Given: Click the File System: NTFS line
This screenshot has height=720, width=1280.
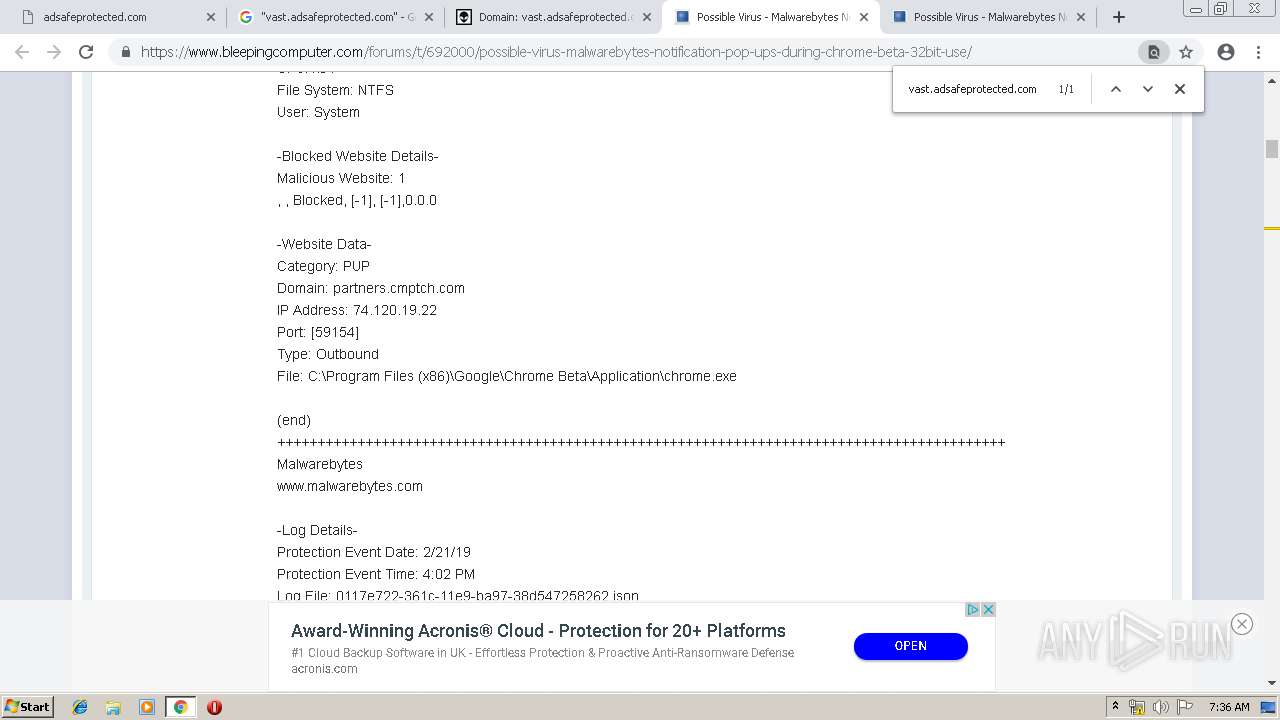Looking at the screenshot, I should pyautogui.click(x=335, y=90).
